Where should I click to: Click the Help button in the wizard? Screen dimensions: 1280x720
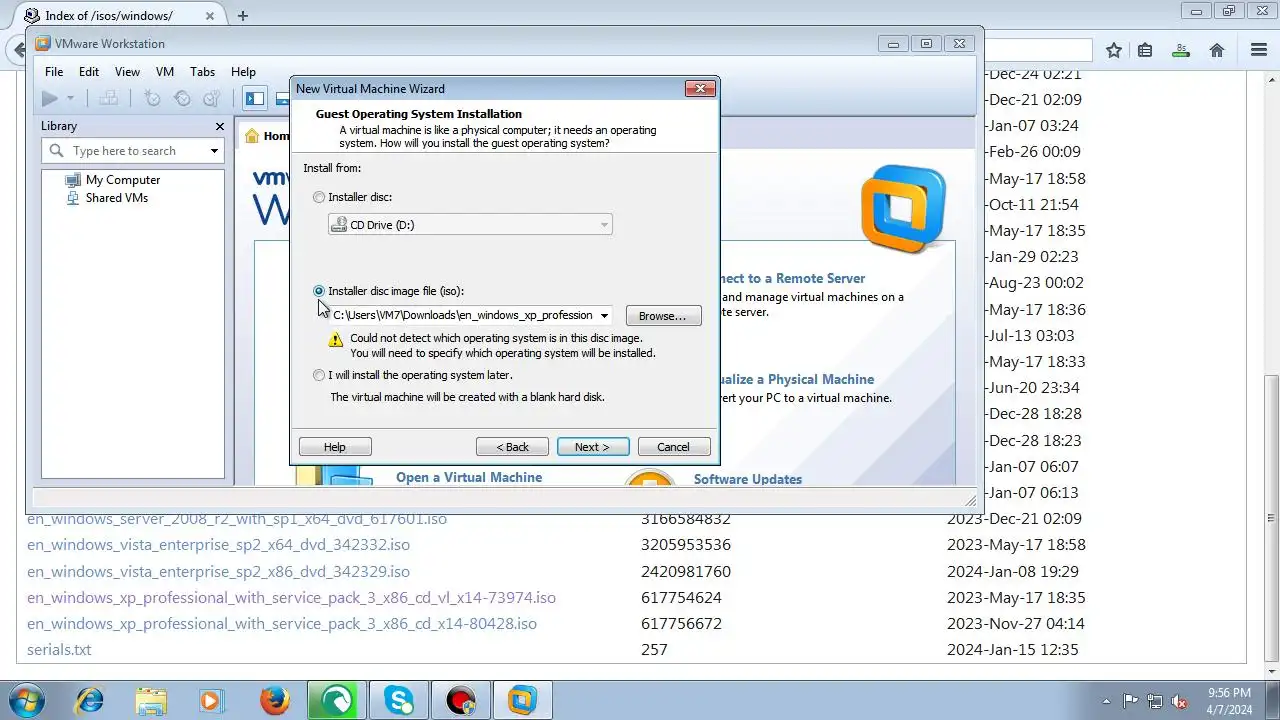click(x=335, y=447)
